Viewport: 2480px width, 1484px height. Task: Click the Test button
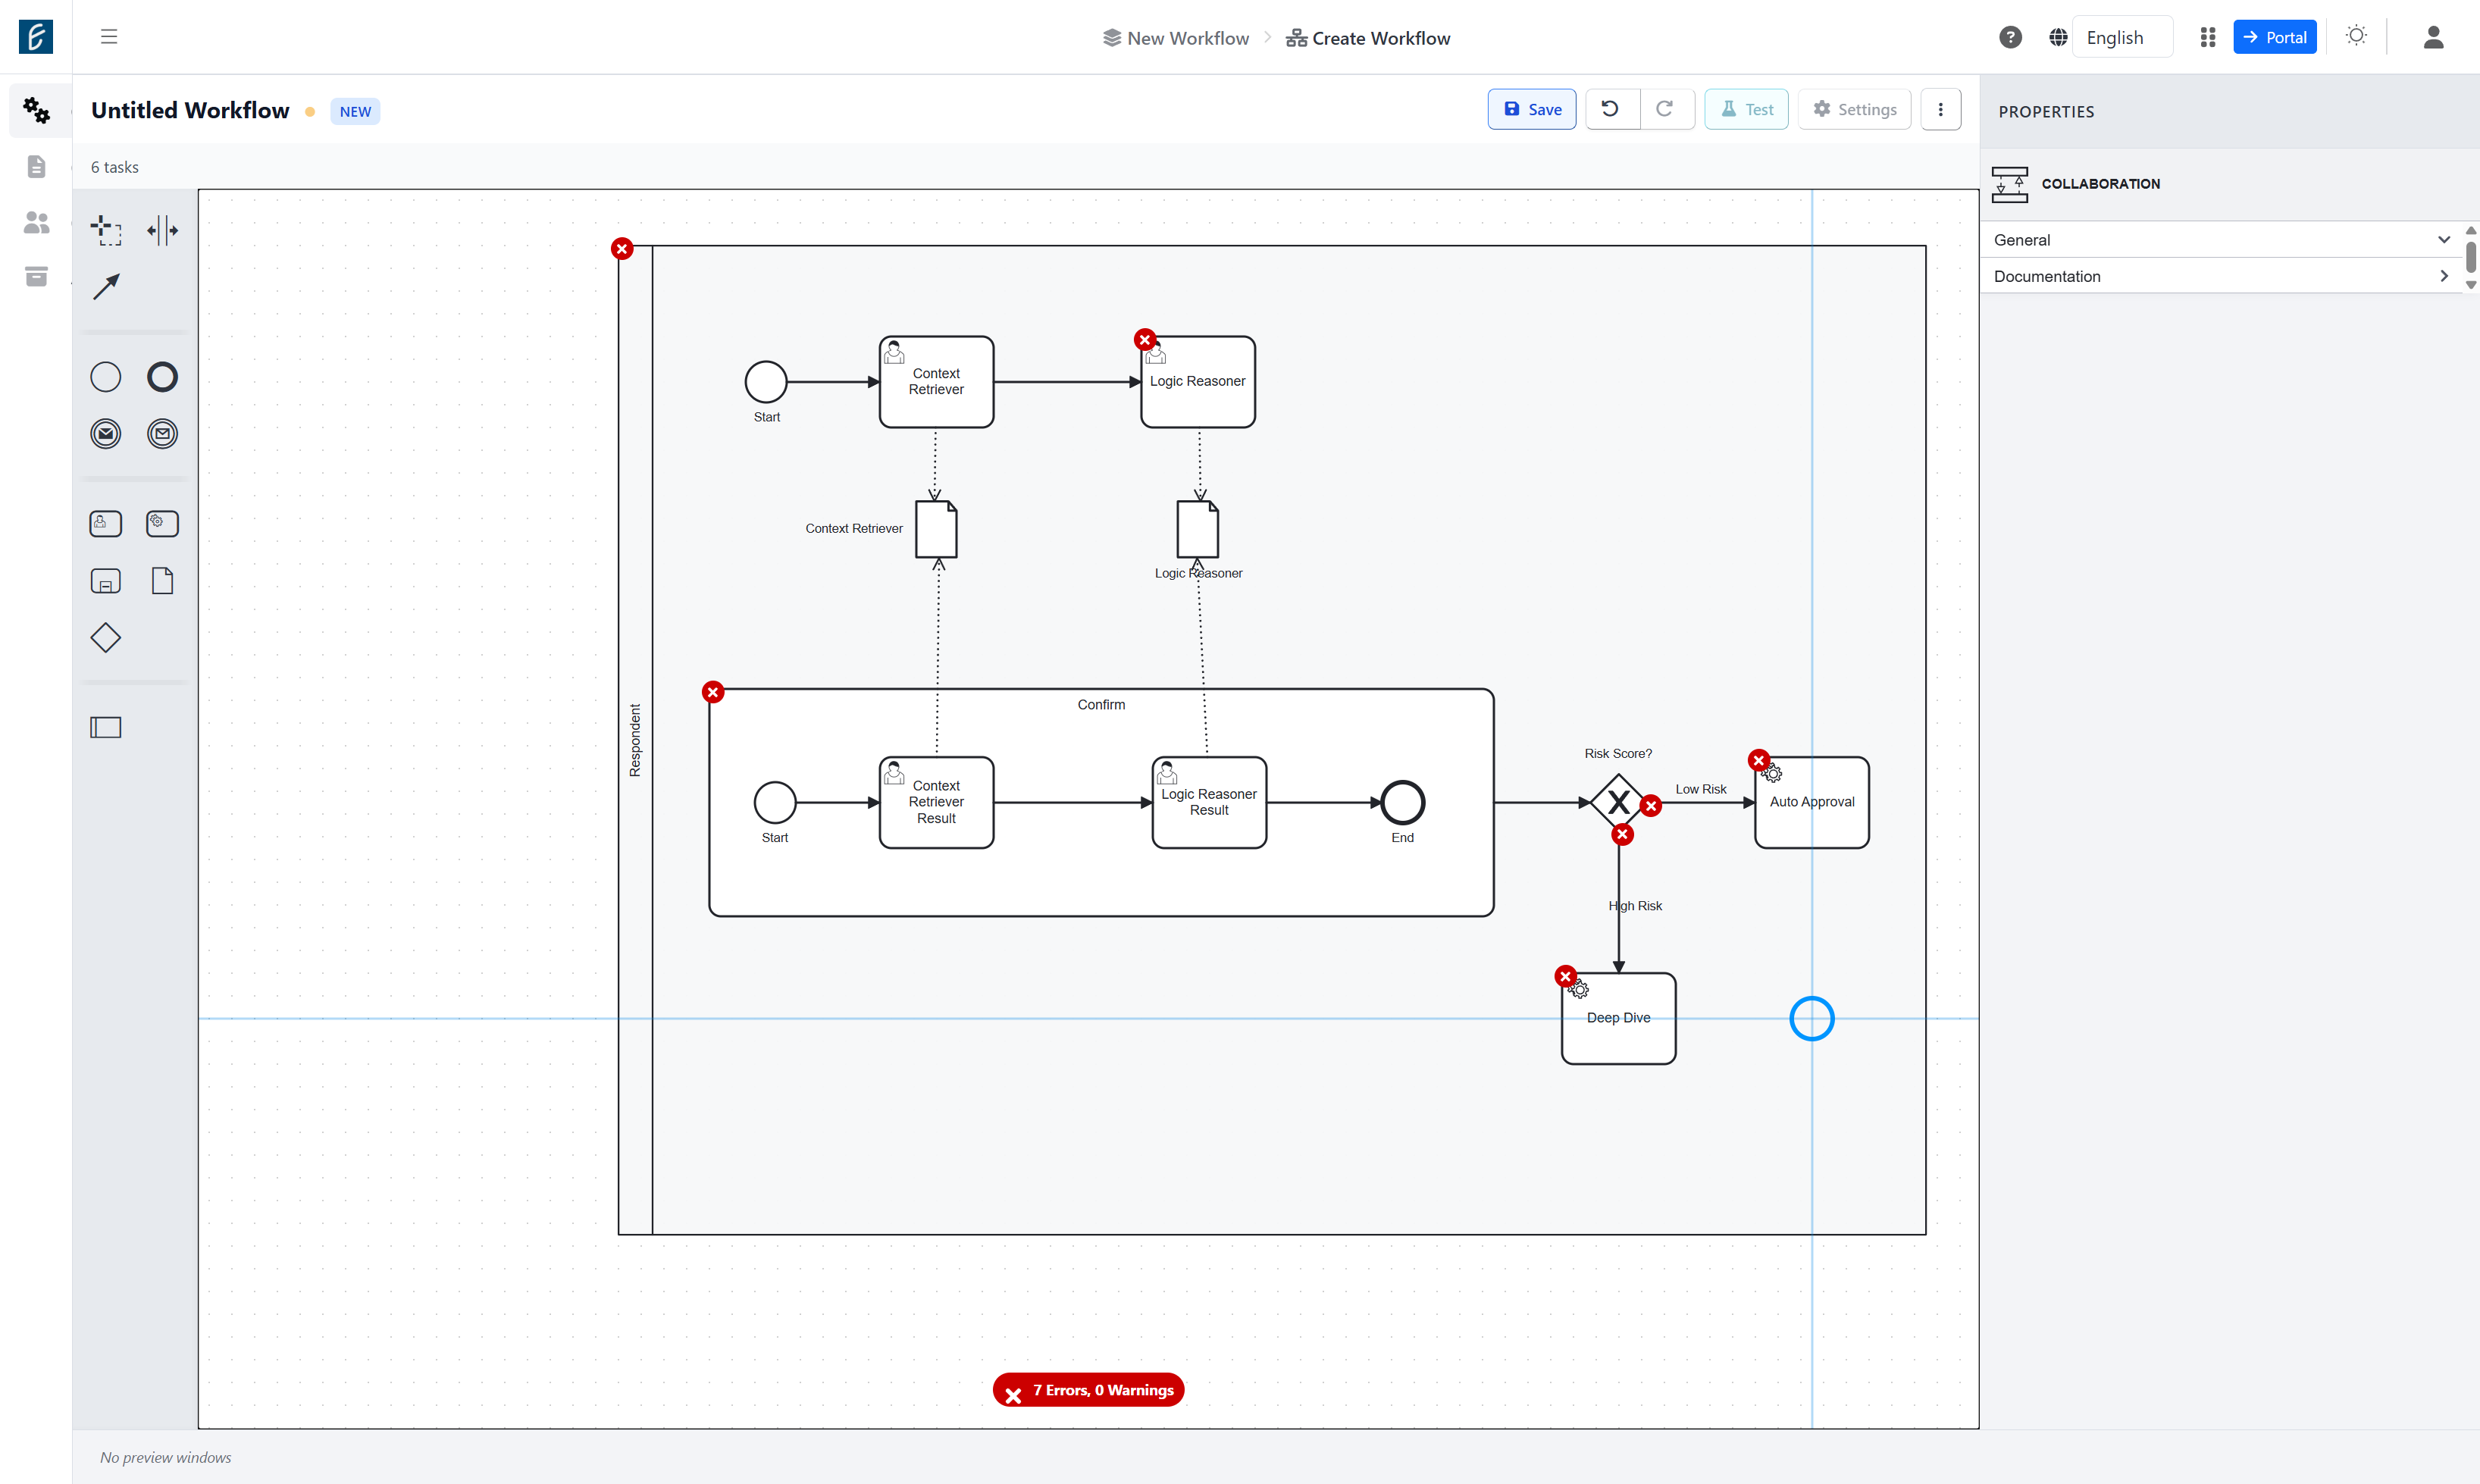click(1746, 109)
